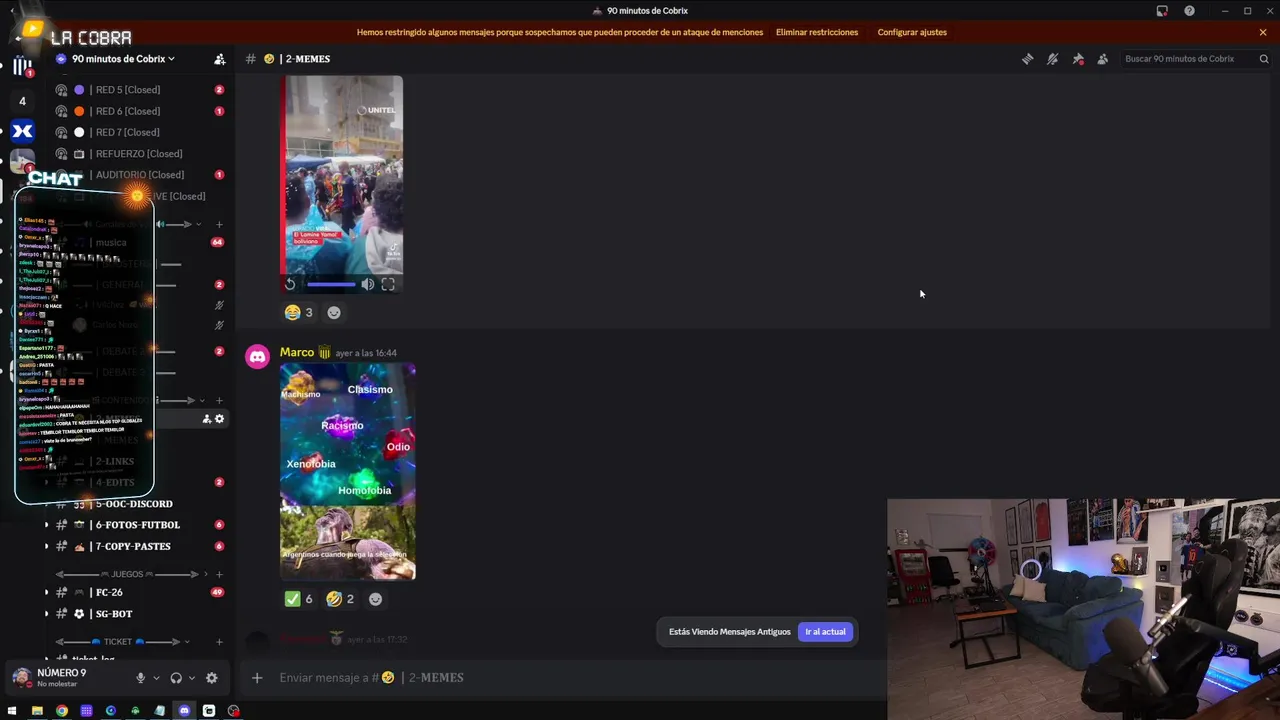The image size is (1280, 720).
Task: Select the blue X server icon
Action: pos(22,131)
